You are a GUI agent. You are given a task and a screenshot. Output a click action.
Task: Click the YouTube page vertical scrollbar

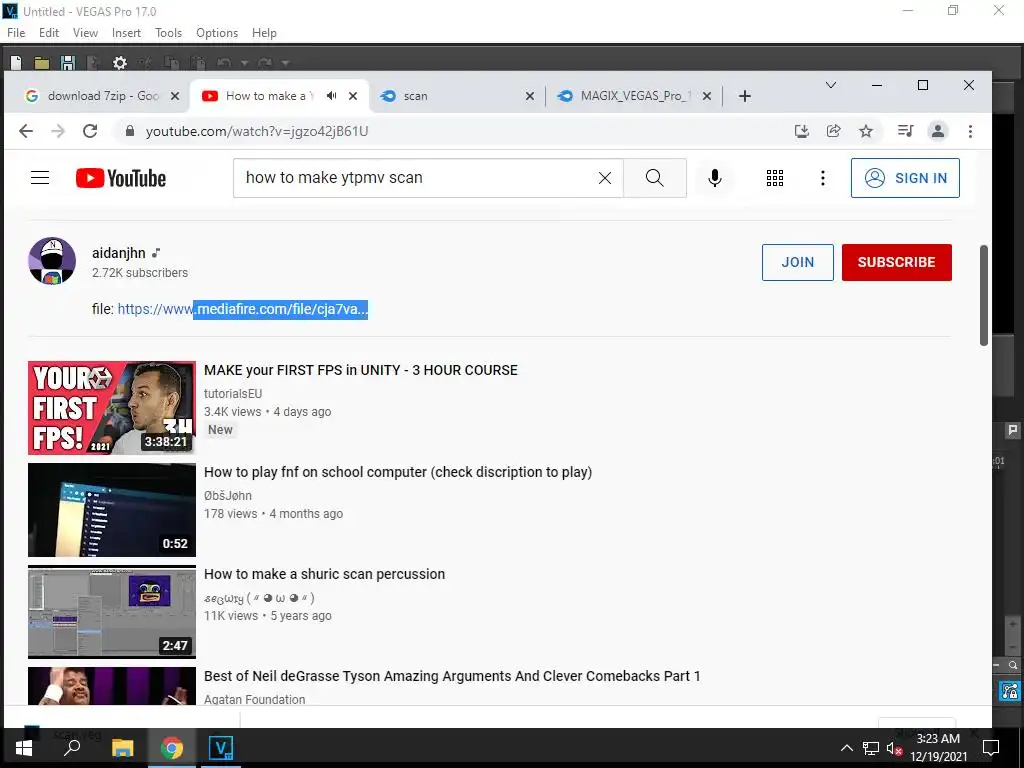click(984, 295)
